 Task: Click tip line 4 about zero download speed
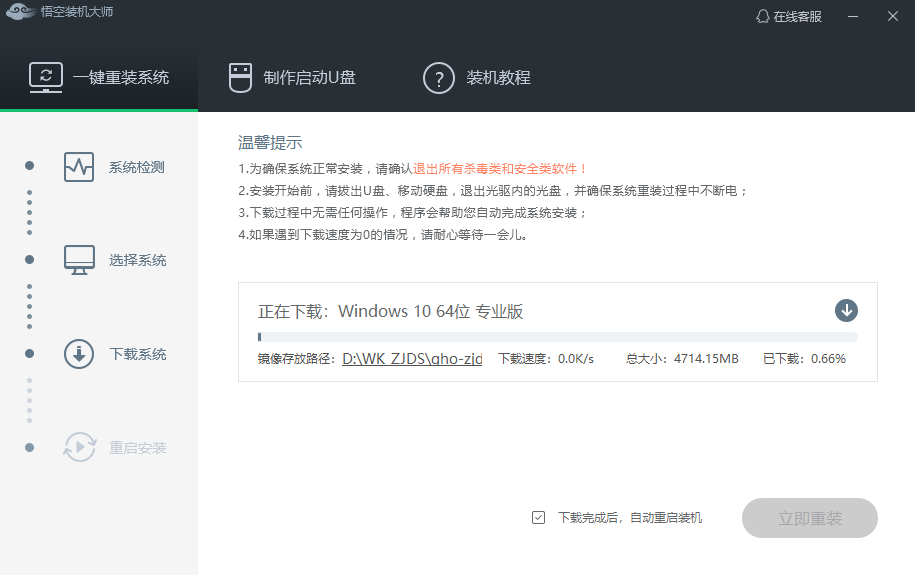tap(383, 235)
